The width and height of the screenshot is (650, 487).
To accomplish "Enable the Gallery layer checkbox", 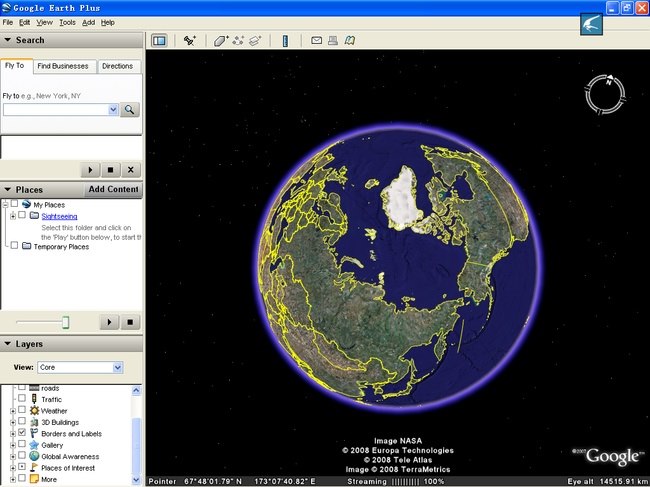I will (x=22, y=444).
